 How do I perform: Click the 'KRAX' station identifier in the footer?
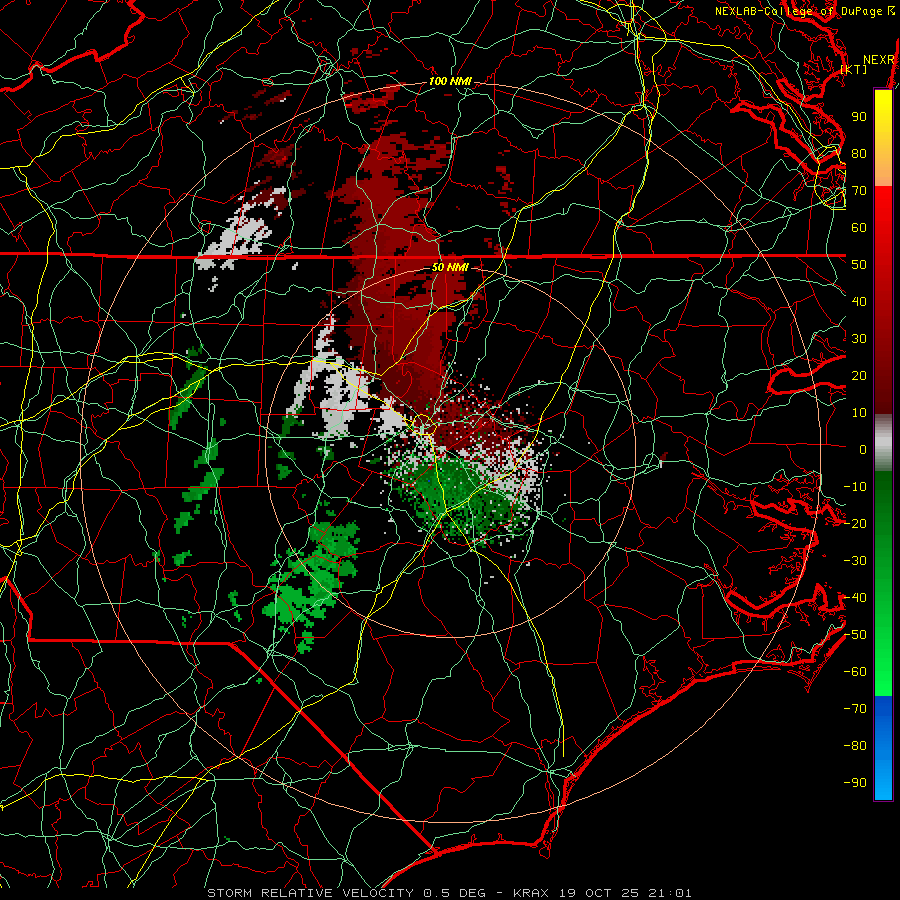pyautogui.click(x=531, y=893)
